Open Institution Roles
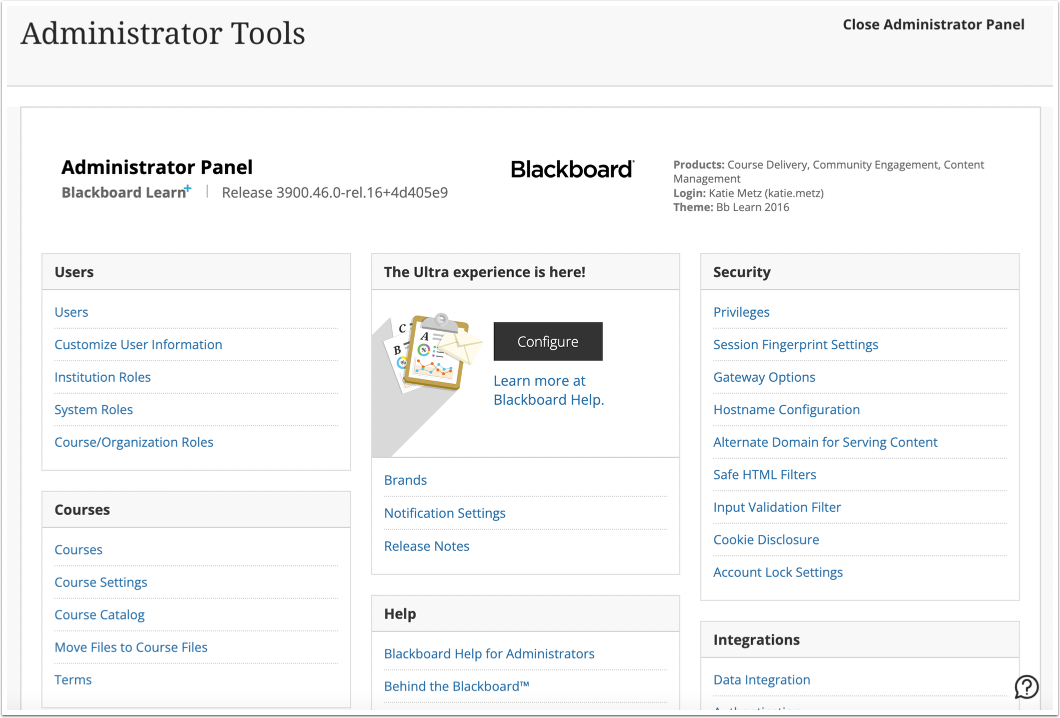 (102, 376)
